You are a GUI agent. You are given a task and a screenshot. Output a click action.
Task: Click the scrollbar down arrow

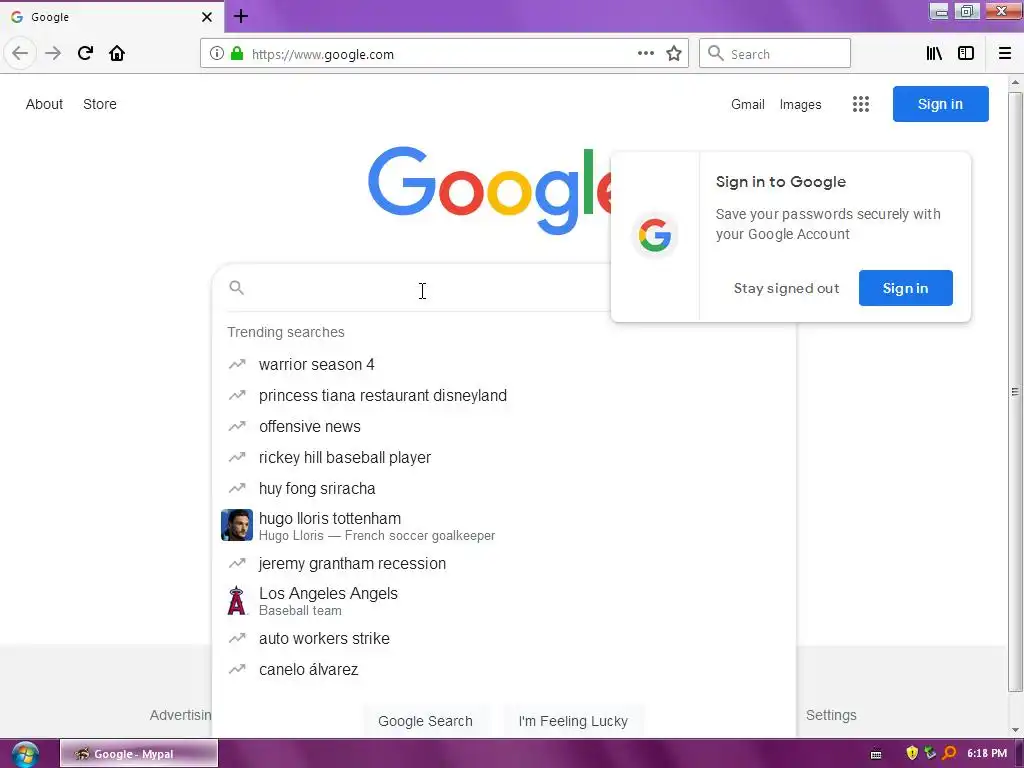[x=1015, y=730]
